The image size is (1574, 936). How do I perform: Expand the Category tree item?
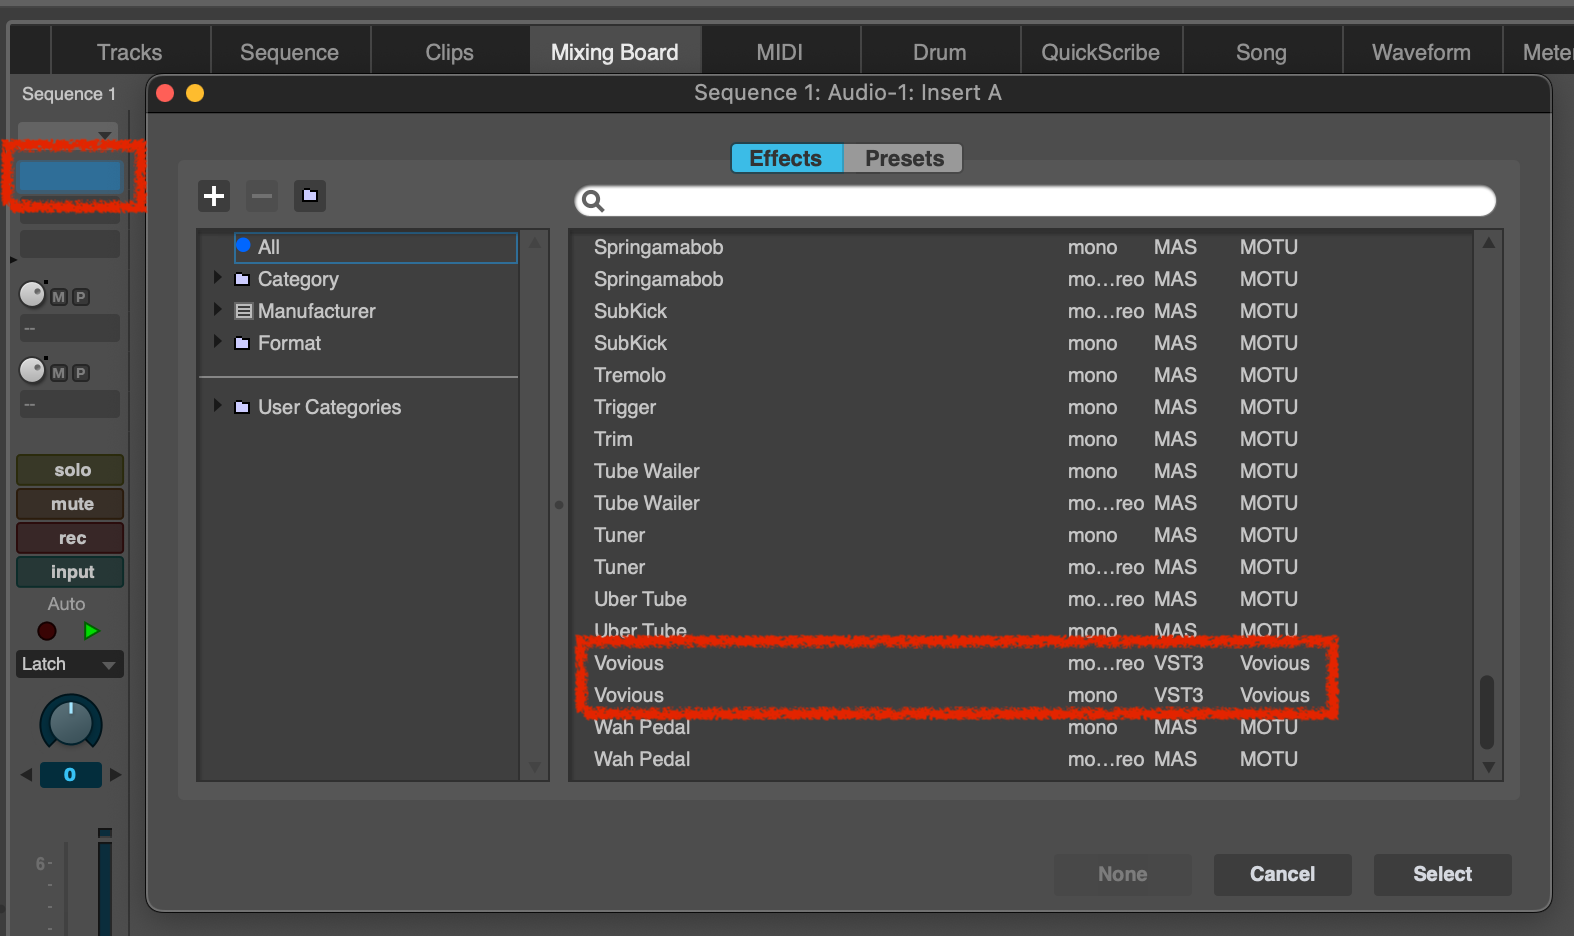pos(217,278)
